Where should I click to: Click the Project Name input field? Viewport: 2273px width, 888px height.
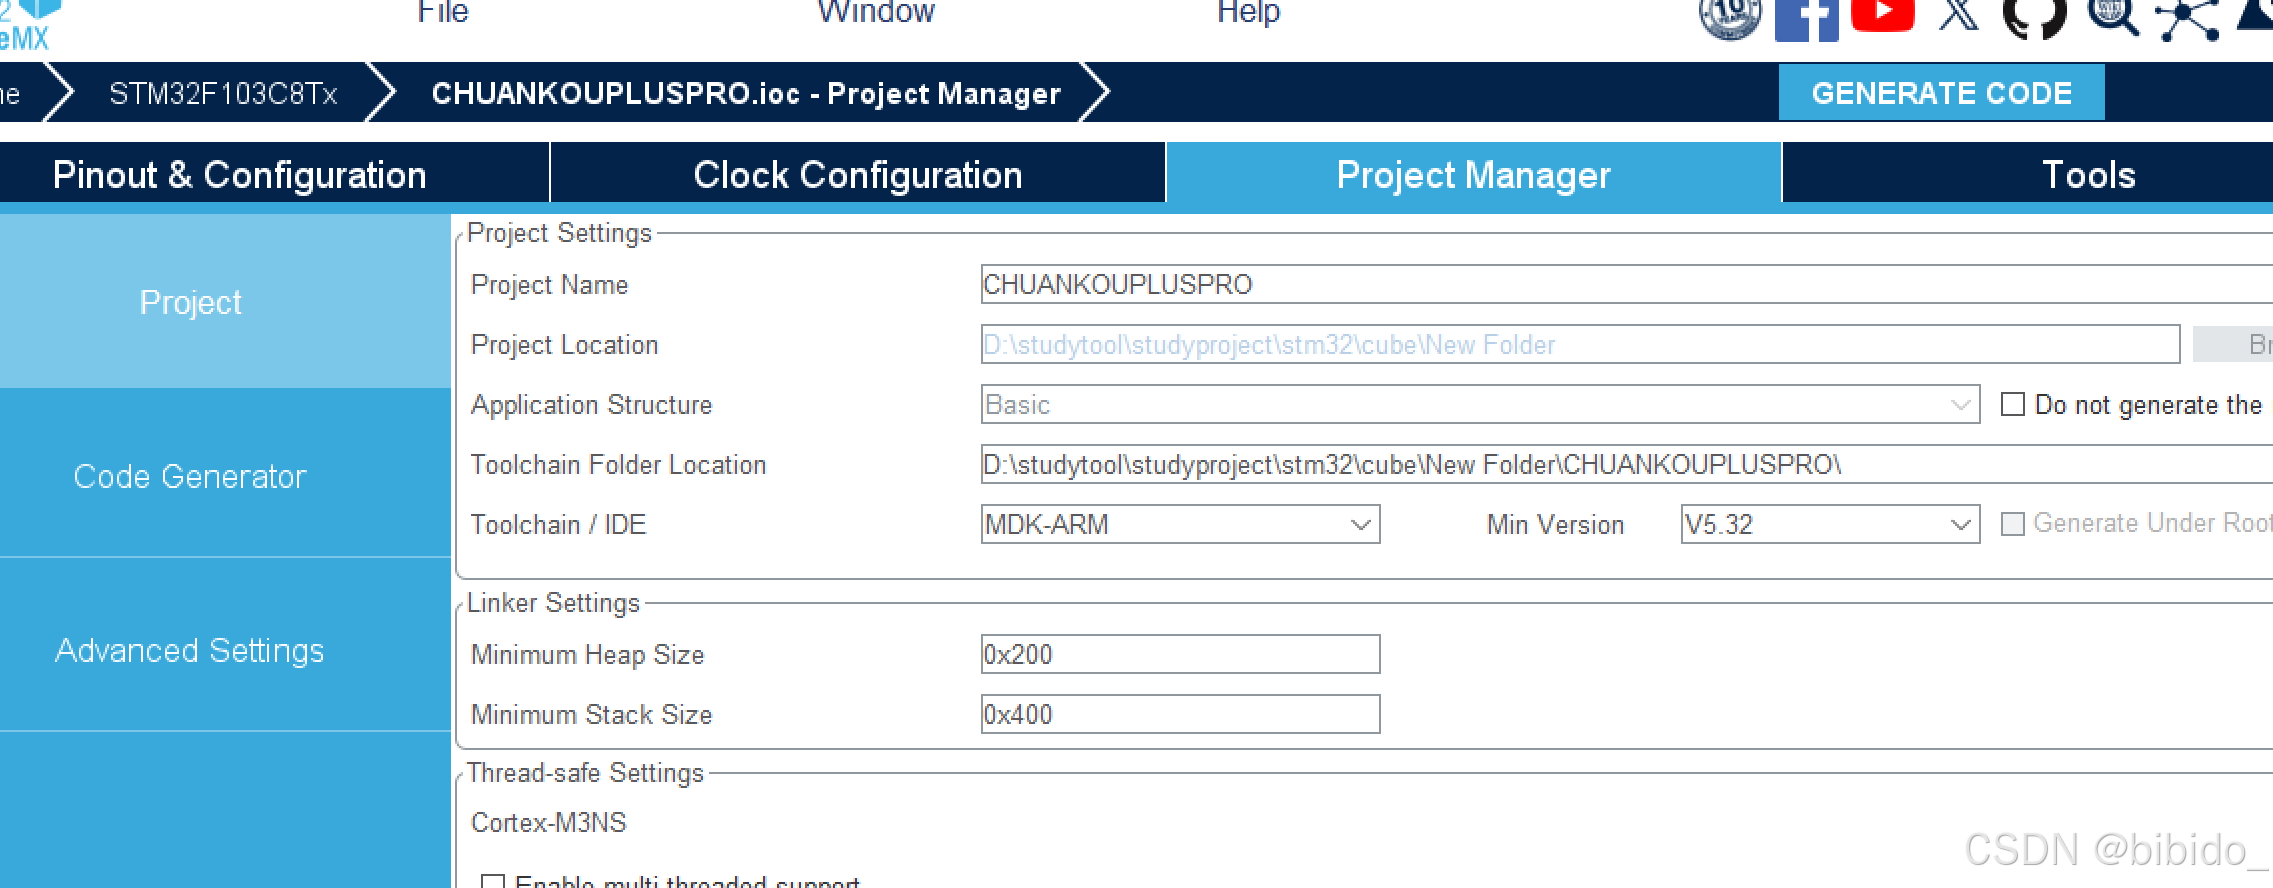[1627, 284]
